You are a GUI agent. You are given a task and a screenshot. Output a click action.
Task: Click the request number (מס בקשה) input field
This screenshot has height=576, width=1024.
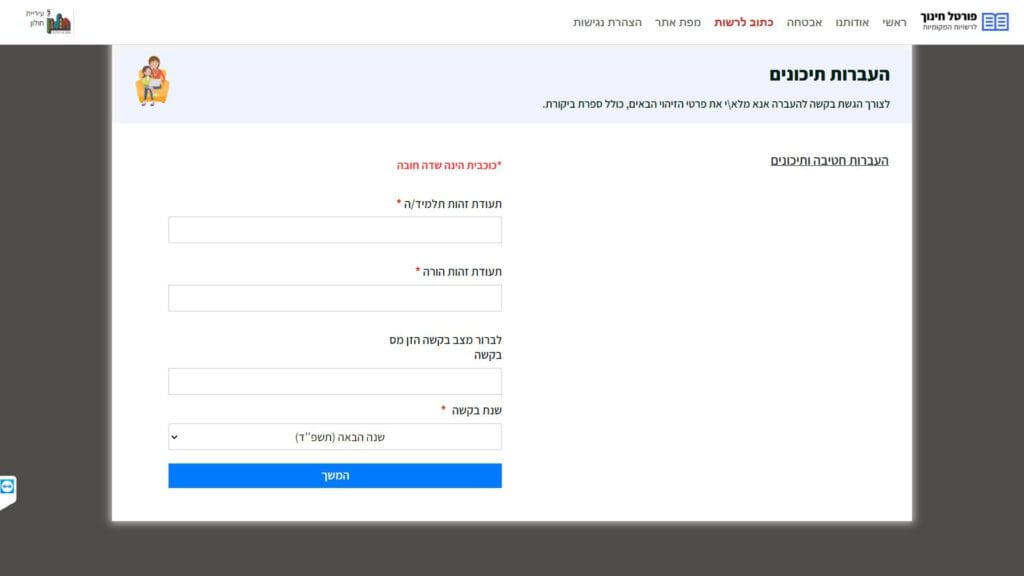[335, 381]
